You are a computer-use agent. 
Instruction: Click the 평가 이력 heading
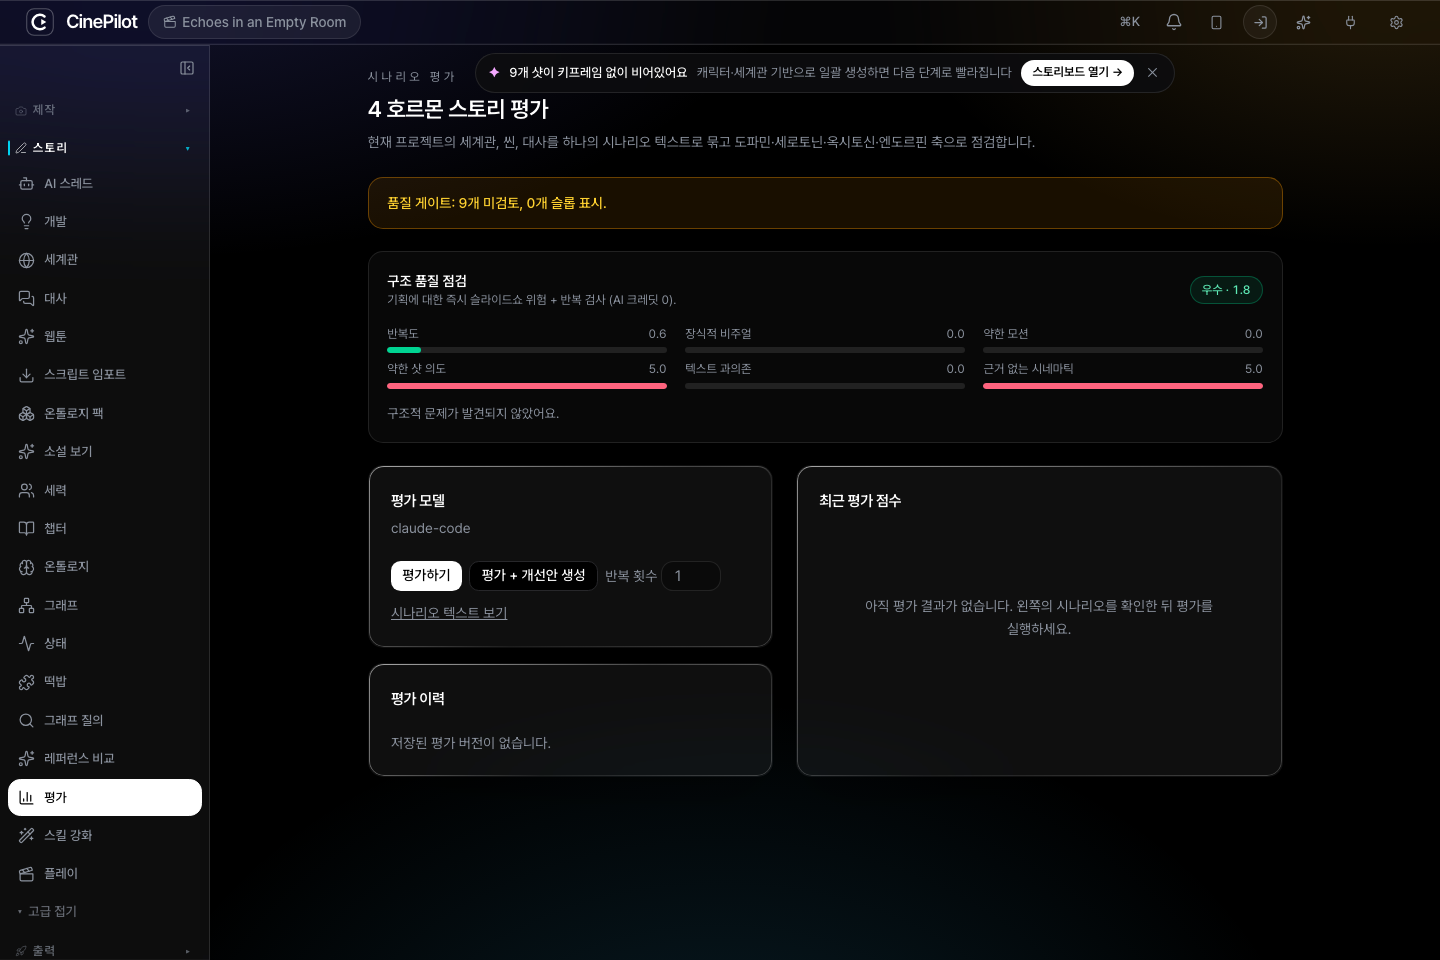[x=418, y=699]
